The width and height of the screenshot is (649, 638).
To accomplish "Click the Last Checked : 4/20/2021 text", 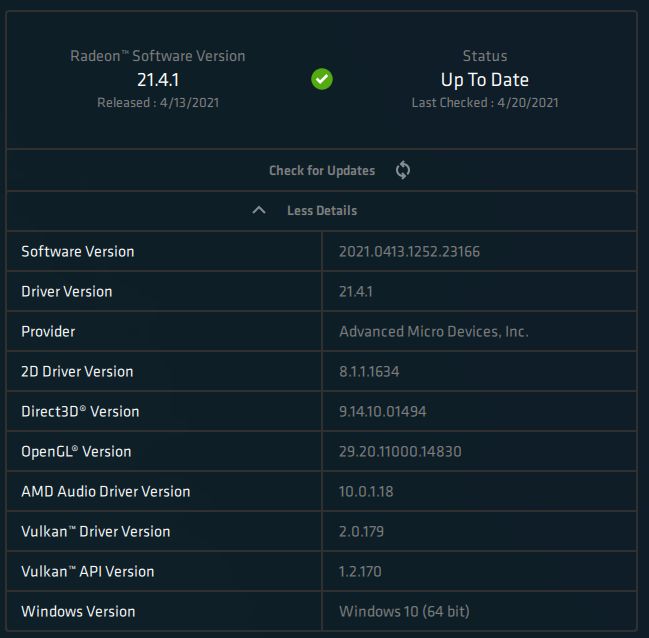I will (485, 103).
